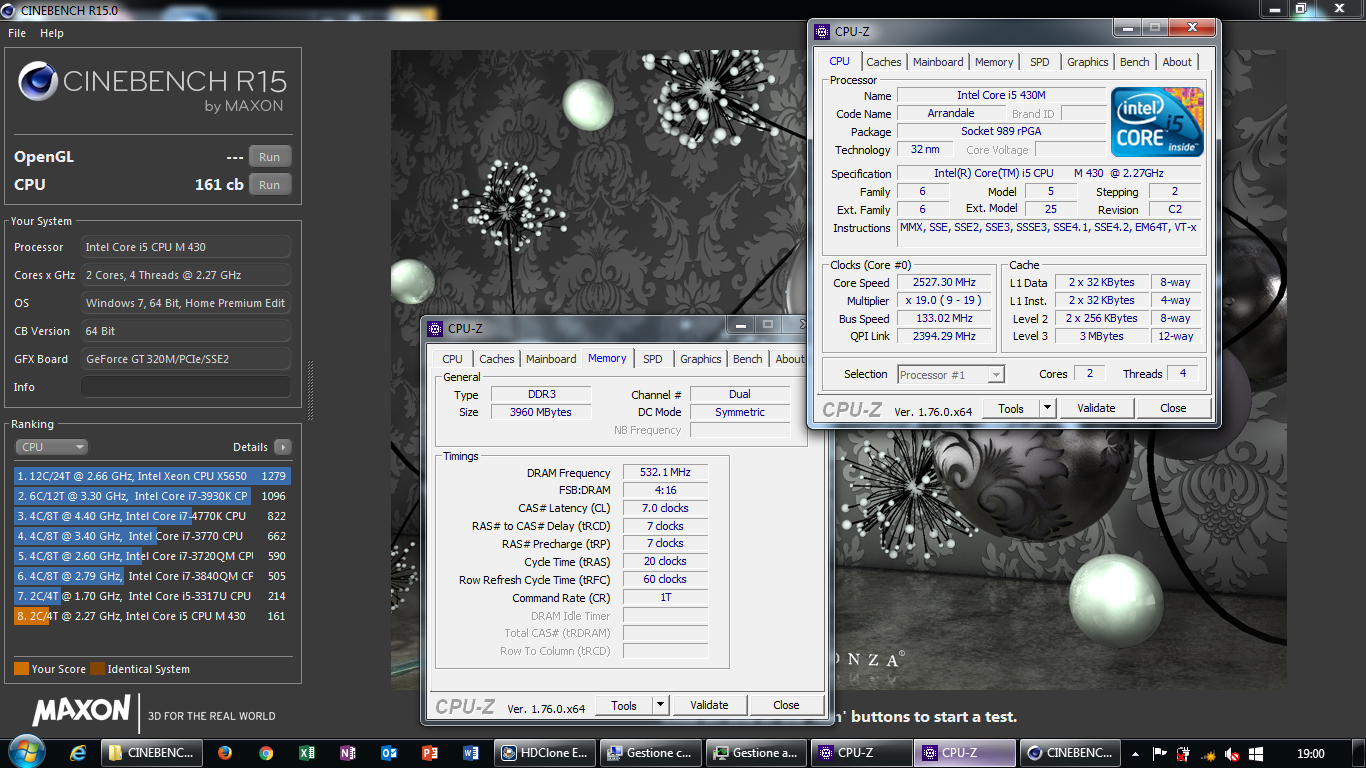The image size is (1366, 768).
Task: Click the taskbar clock showing 19:00
Action: (x=1310, y=754)
